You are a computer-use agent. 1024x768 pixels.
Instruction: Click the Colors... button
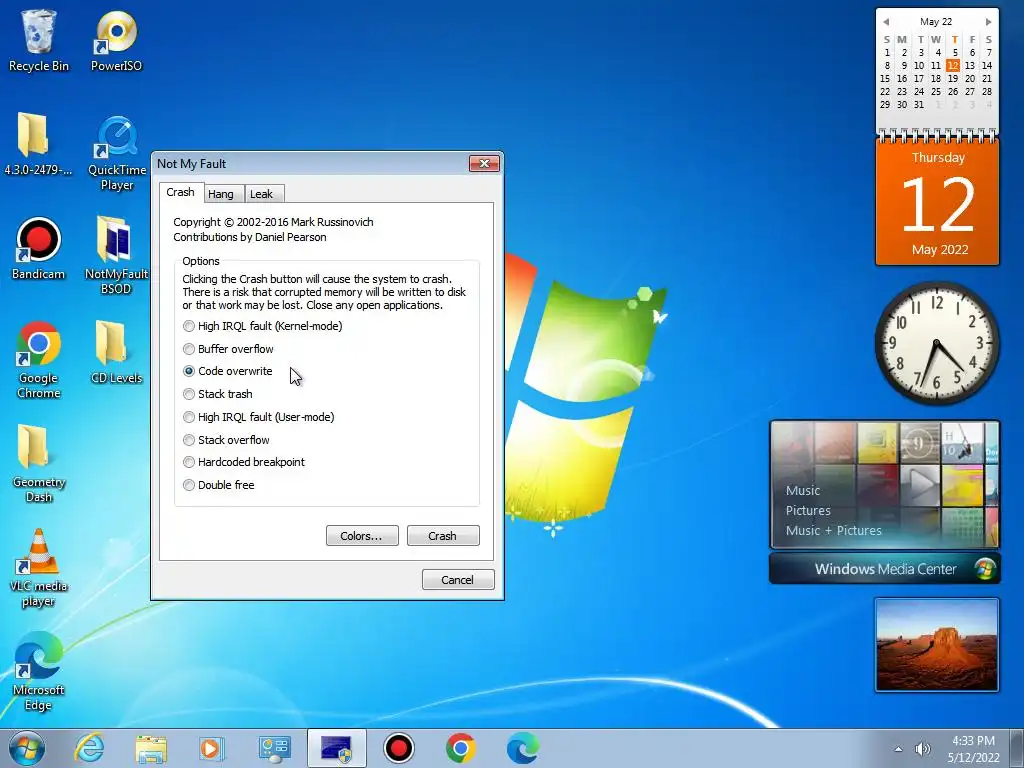(x=362, y=536)
